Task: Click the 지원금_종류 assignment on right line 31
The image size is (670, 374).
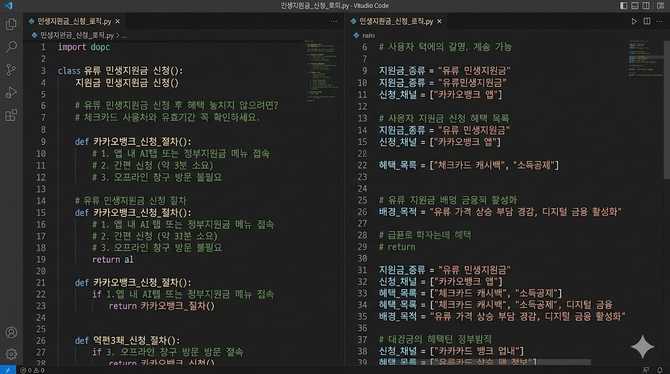Action: point(445,270)
